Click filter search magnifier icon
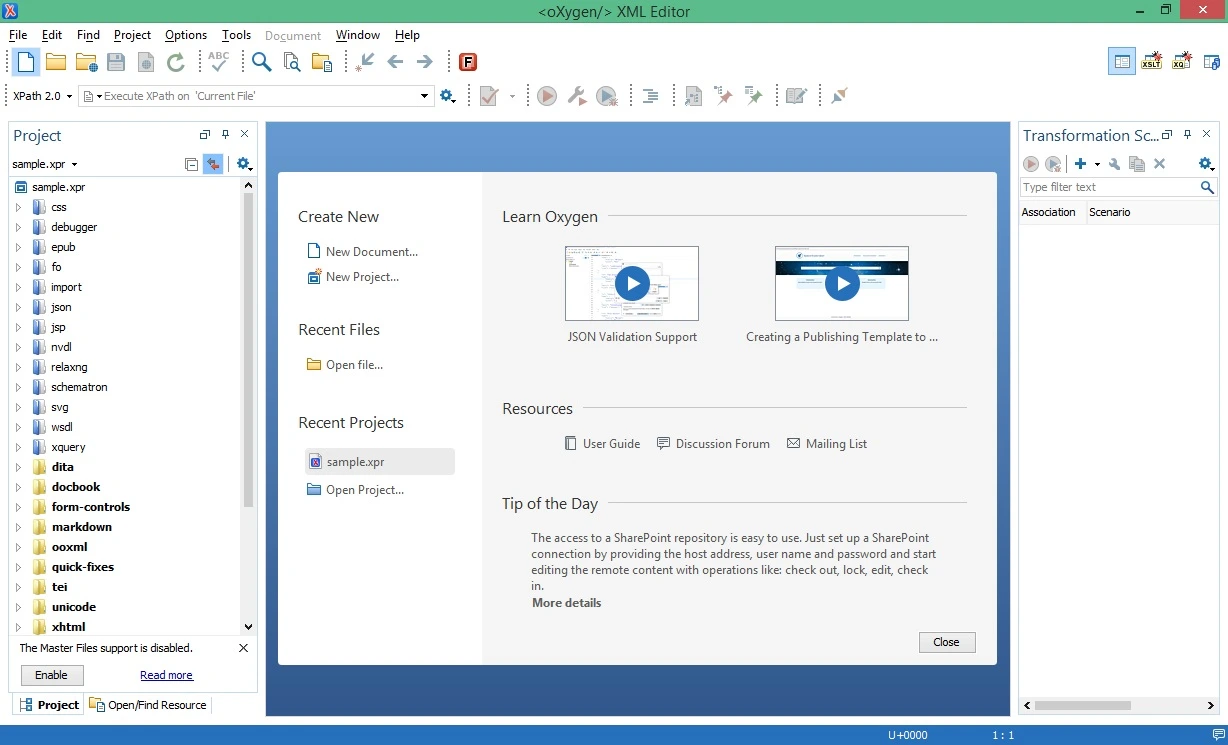 coord(1207,187)
